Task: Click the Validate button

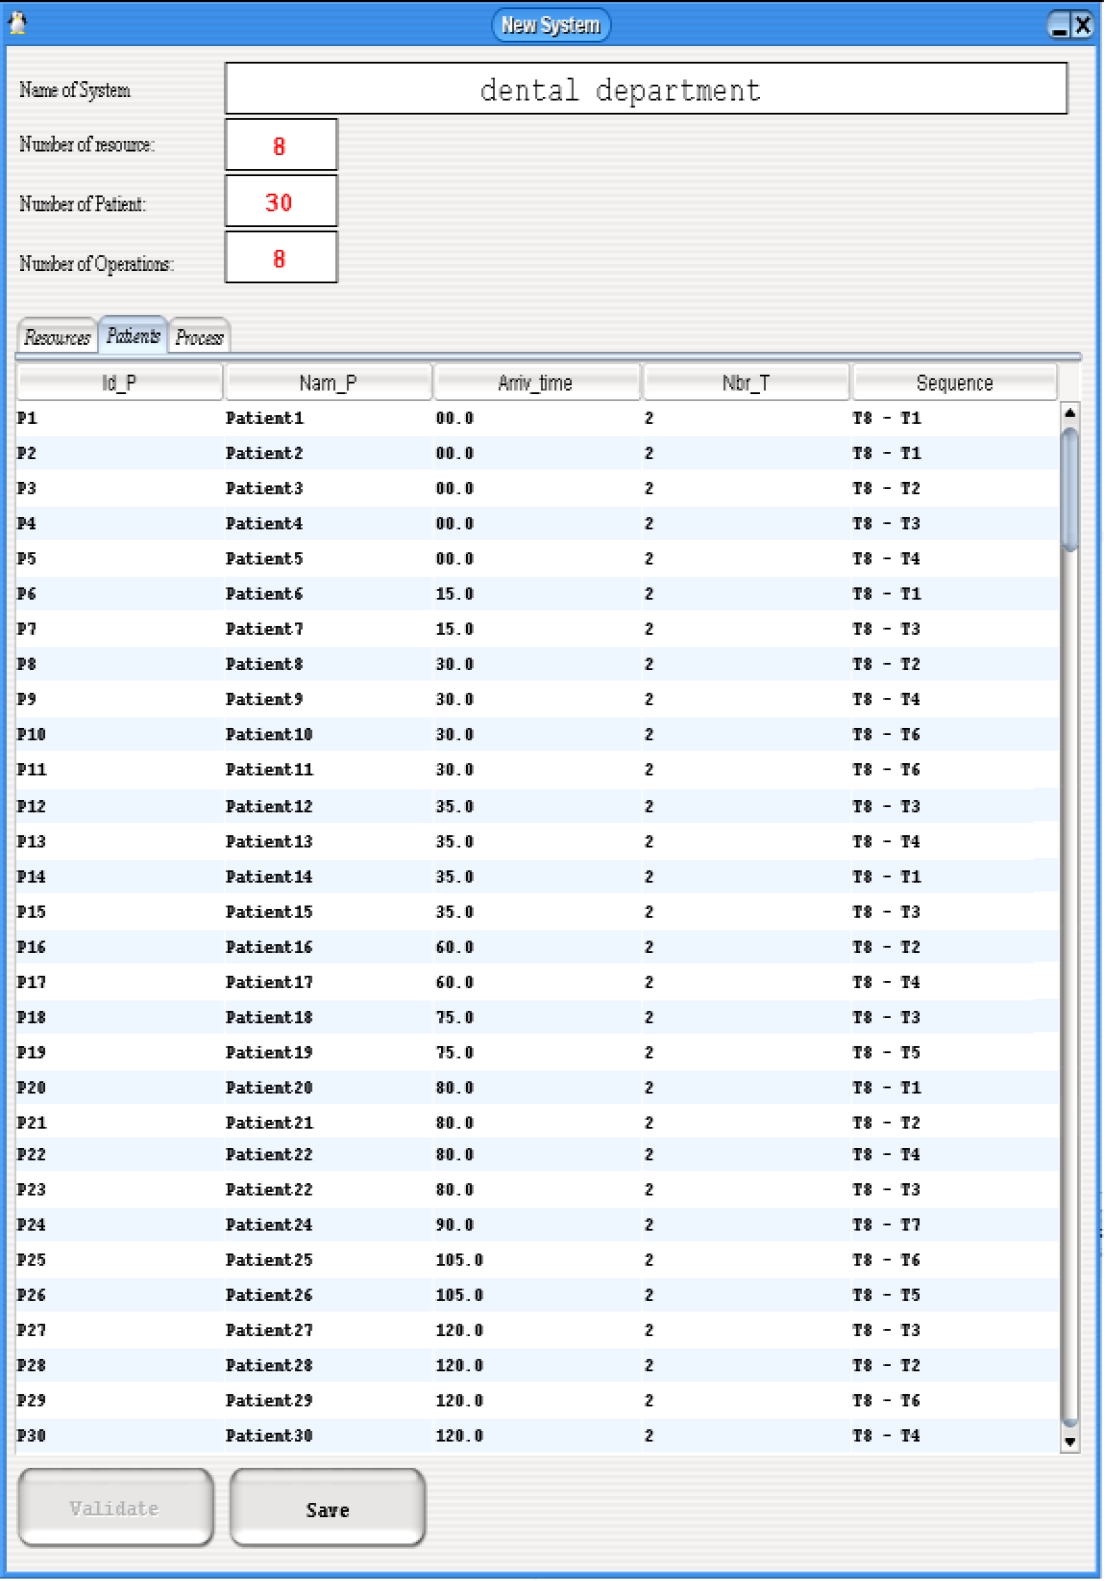Action: (x=115, y=1507)
